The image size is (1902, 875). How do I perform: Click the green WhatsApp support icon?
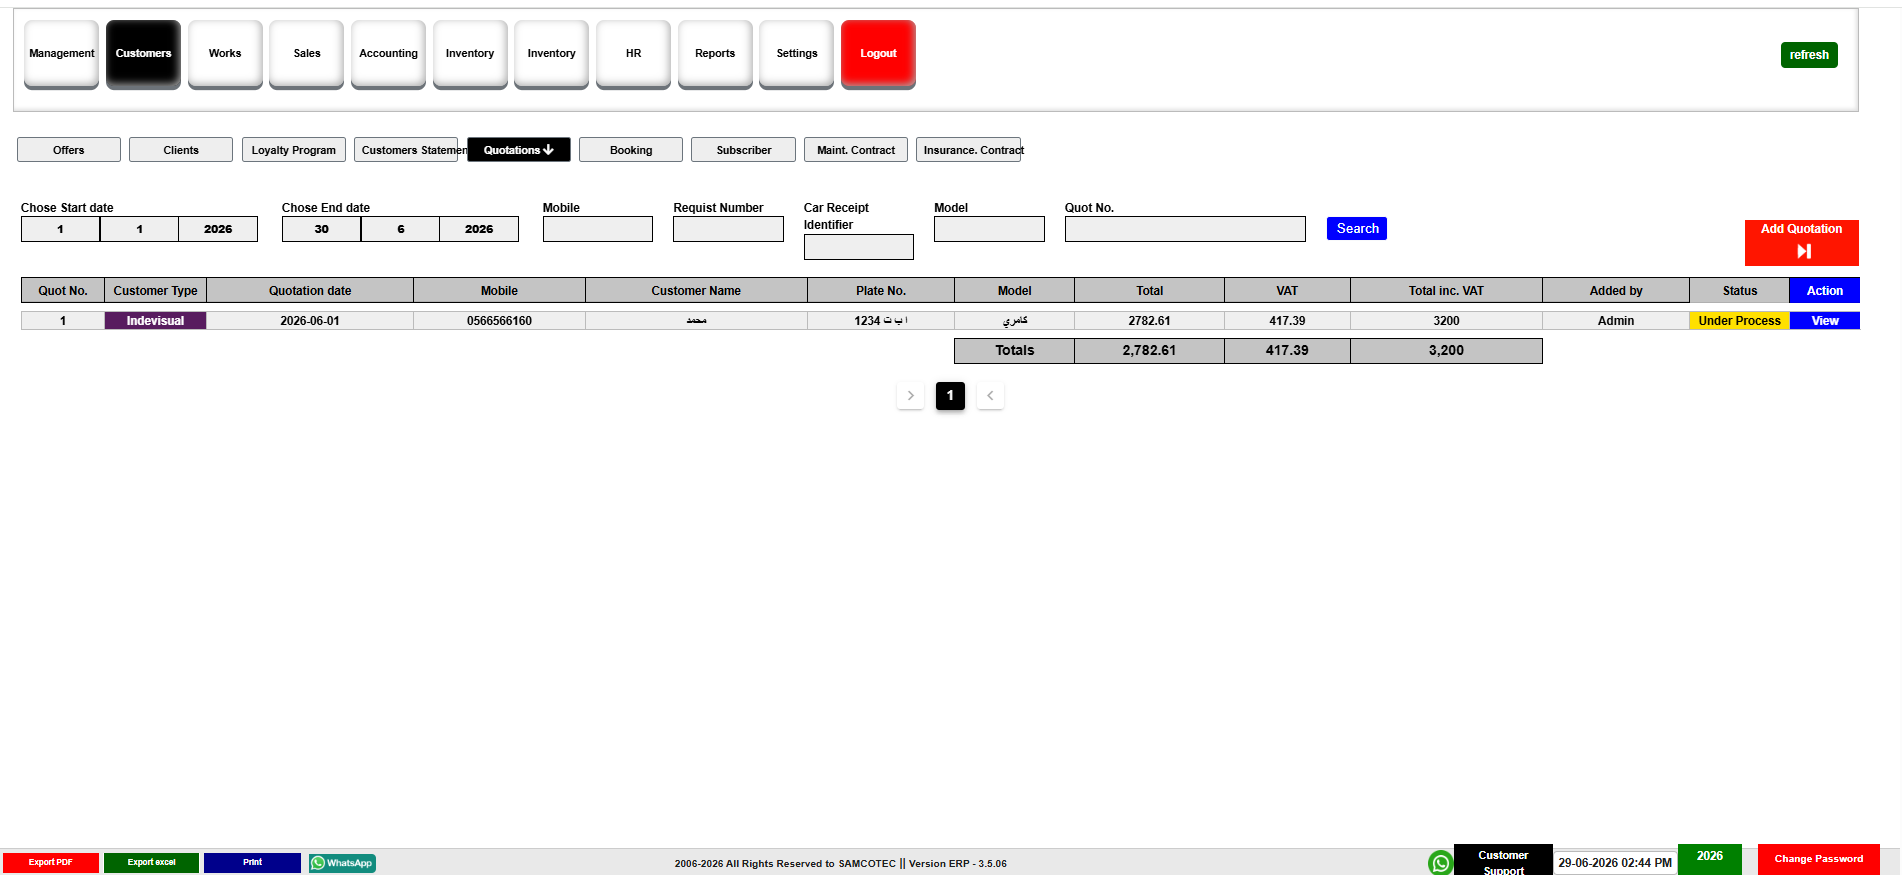pos(1440,862)
